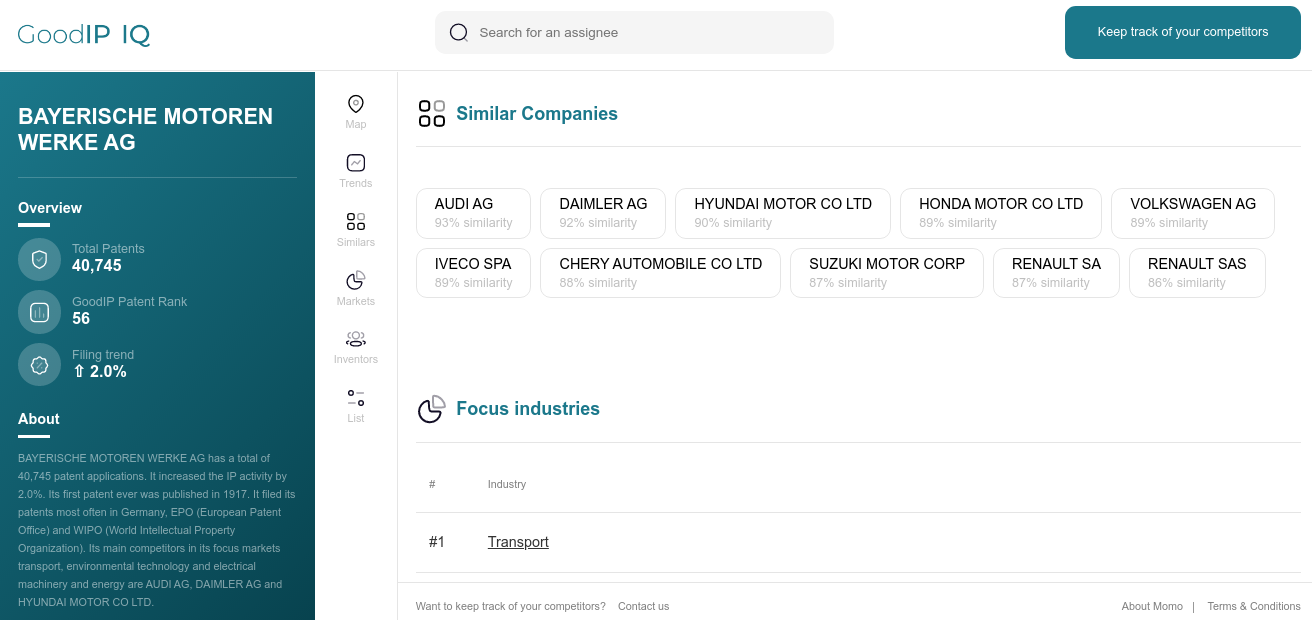Open the DAIMLER AG company card
The width and height of the screenshot is (1312, 620).
(603, 213)
